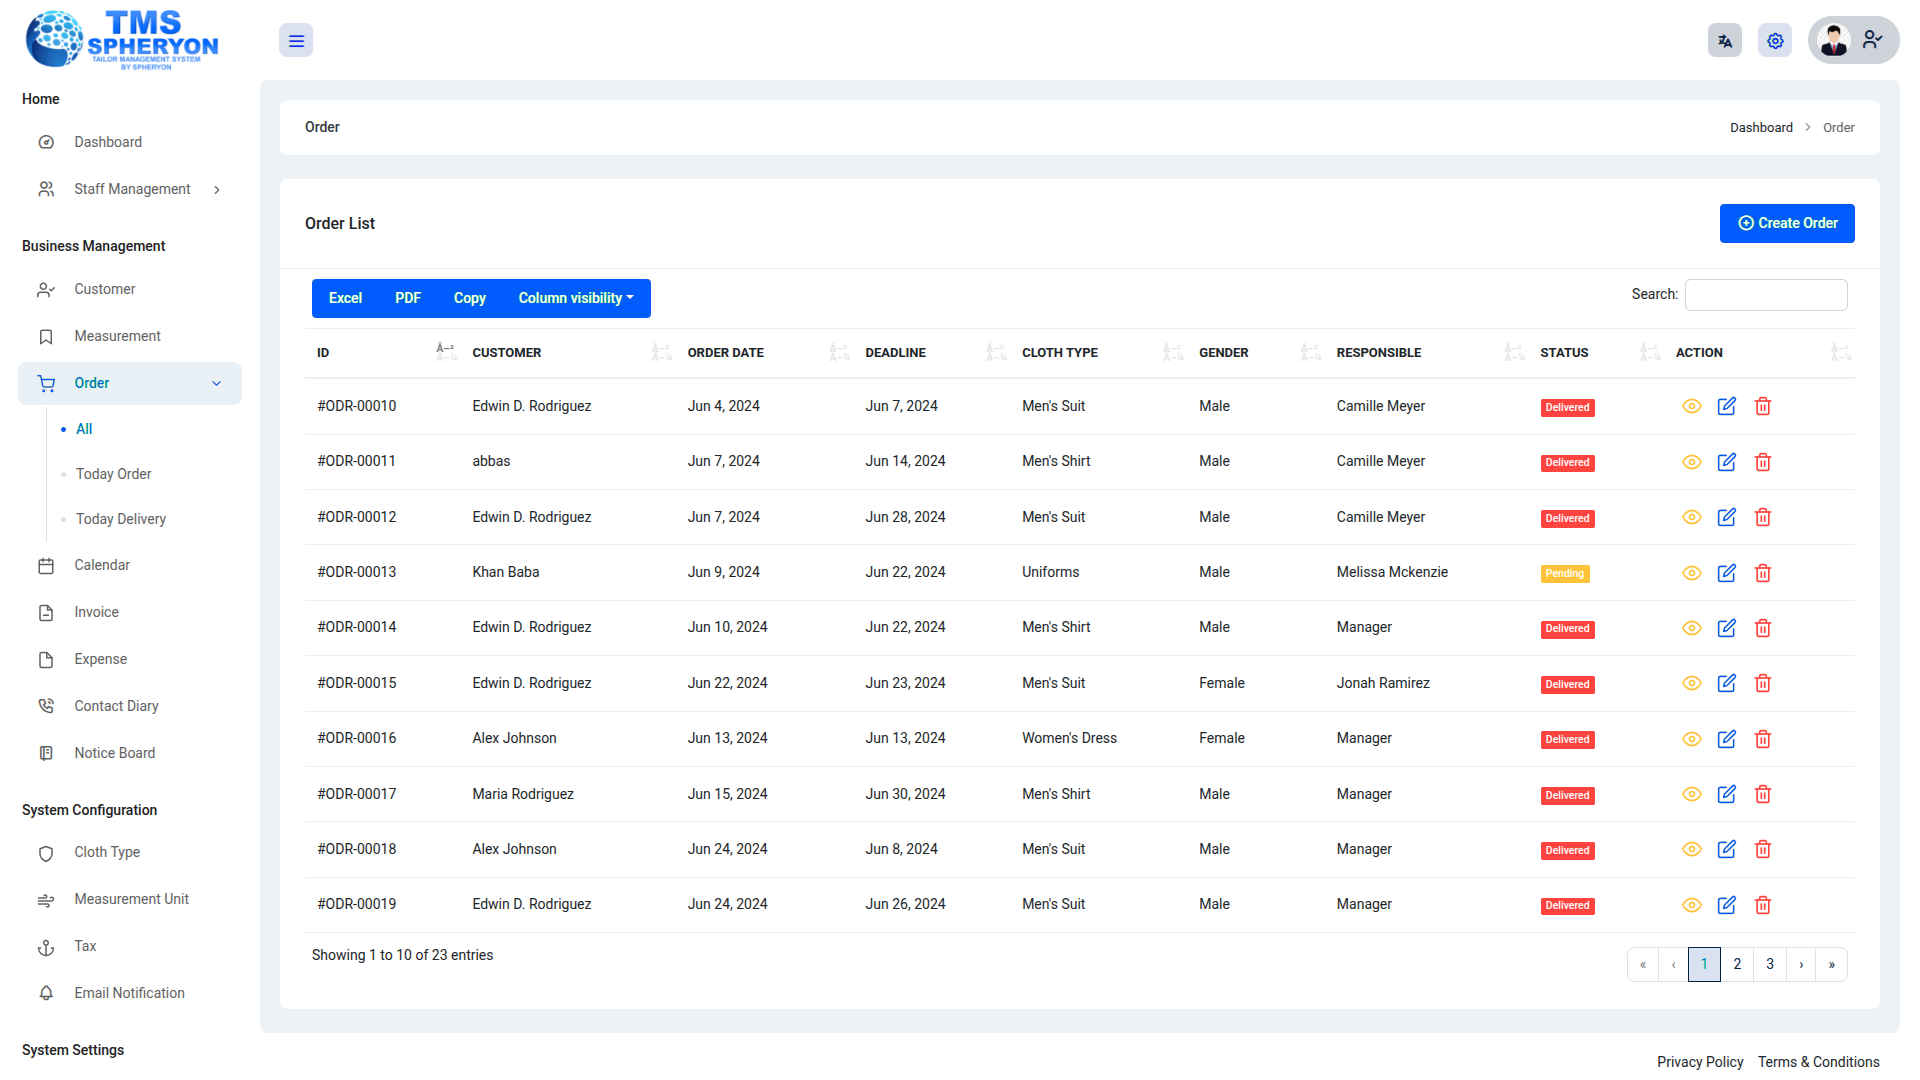Open the Privacy Policy link
1920x1080 pixels.
(1700, 1062)
